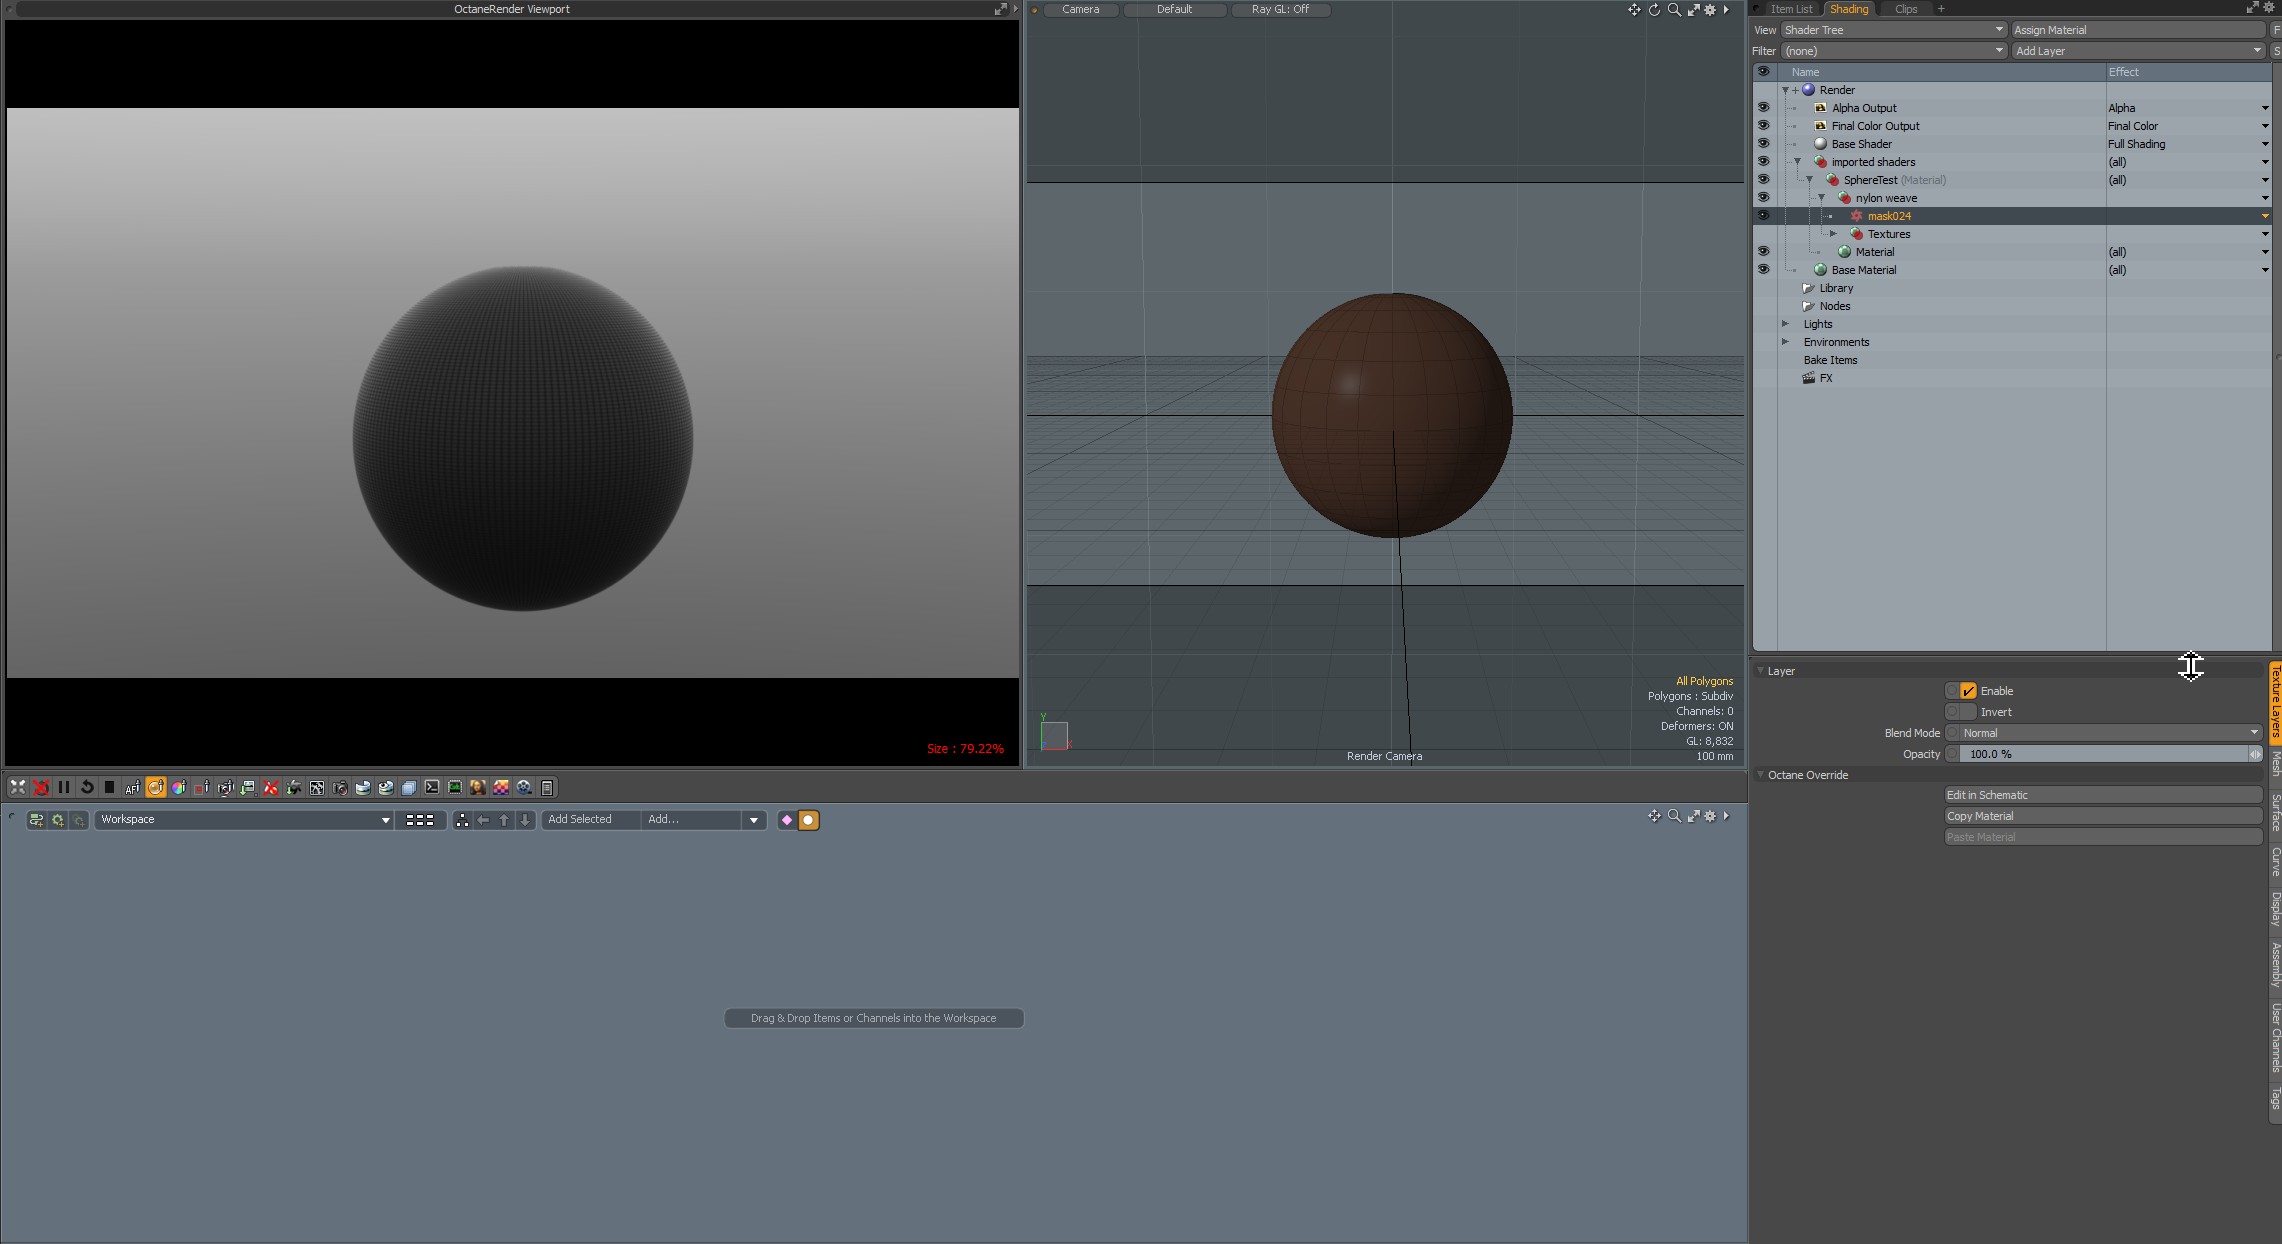Screen dimensions: 2282x1244
Task: Select the white balance color picker
Action: point(179,787)
